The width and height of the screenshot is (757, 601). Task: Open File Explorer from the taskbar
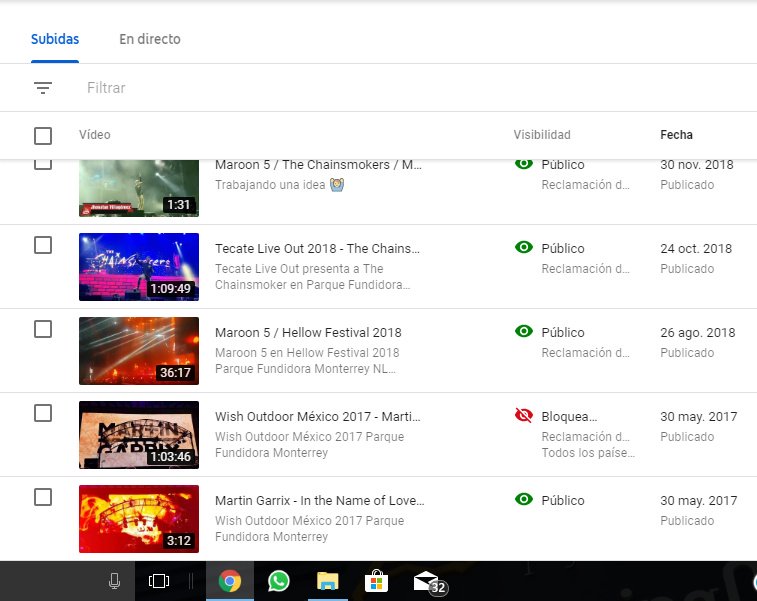coord(327,581)
